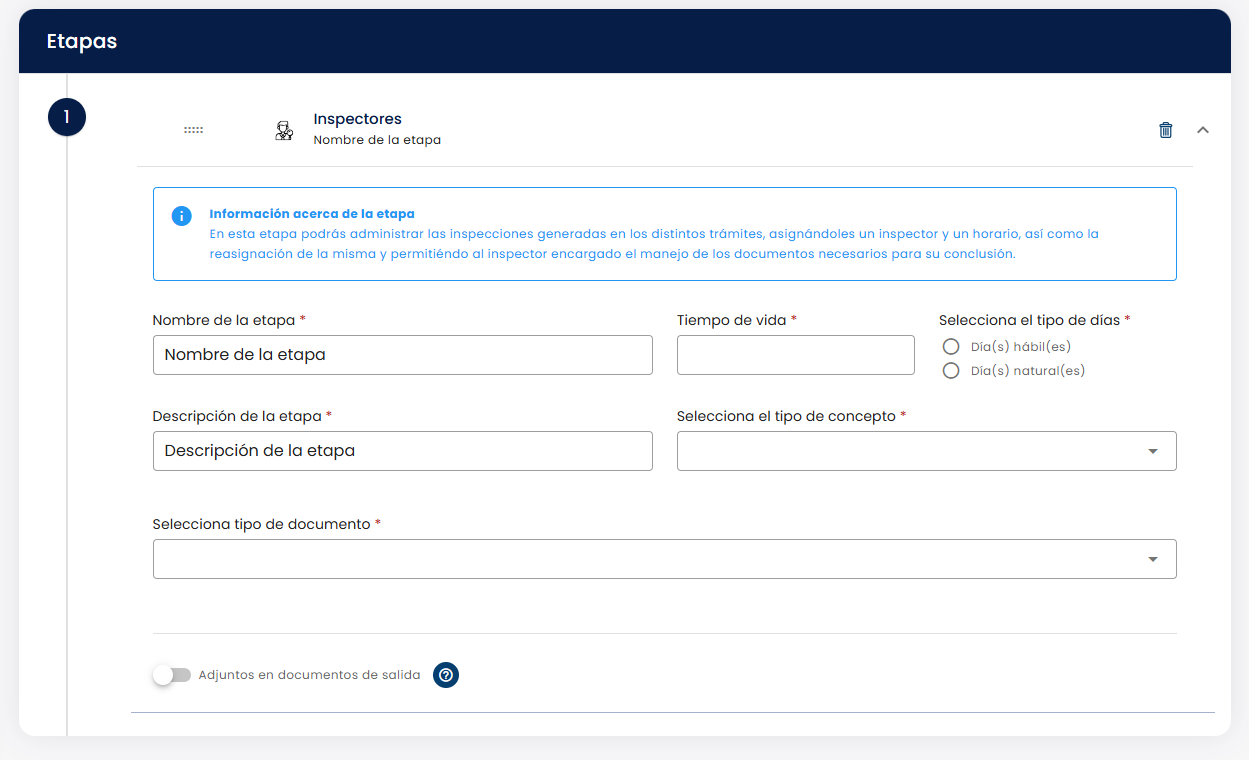Click the Etapas header title
This screenshot has width=1249, height=760.
[82, 41]
